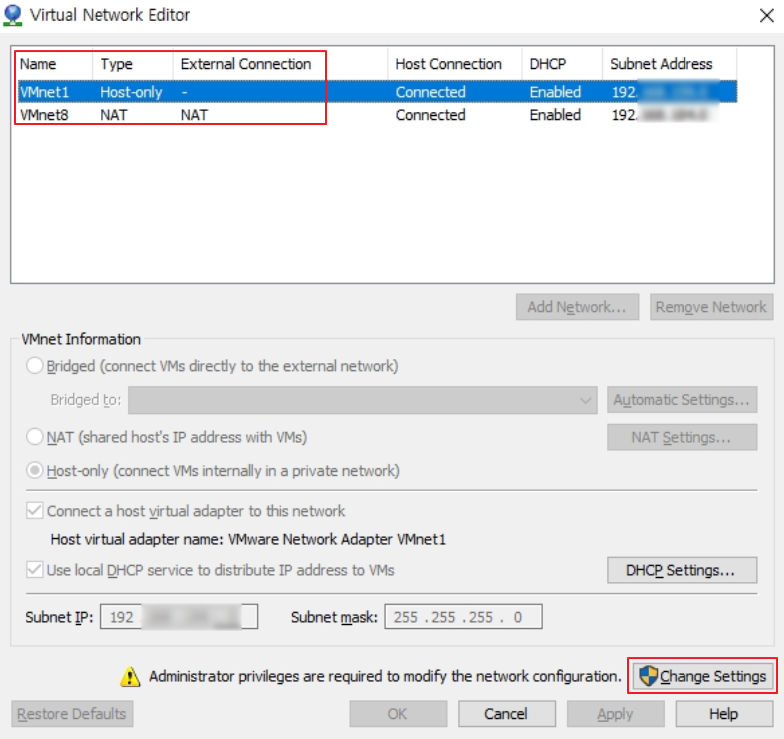Click Restore Defaults button
Screen dimensions: 784x739
(x=72, y=714)
